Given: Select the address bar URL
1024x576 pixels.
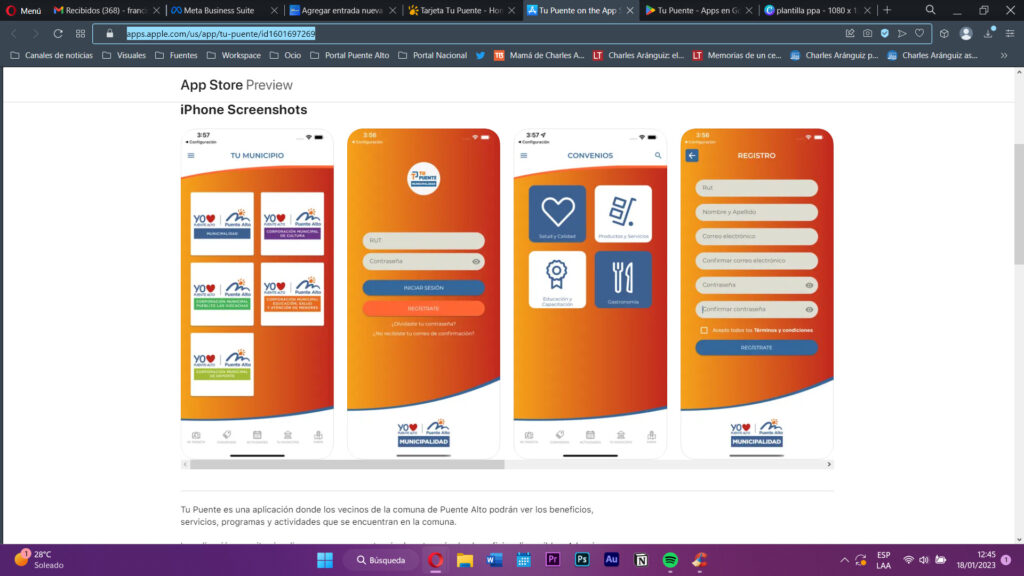Looking at the screenshot, I should click(221, 33).
